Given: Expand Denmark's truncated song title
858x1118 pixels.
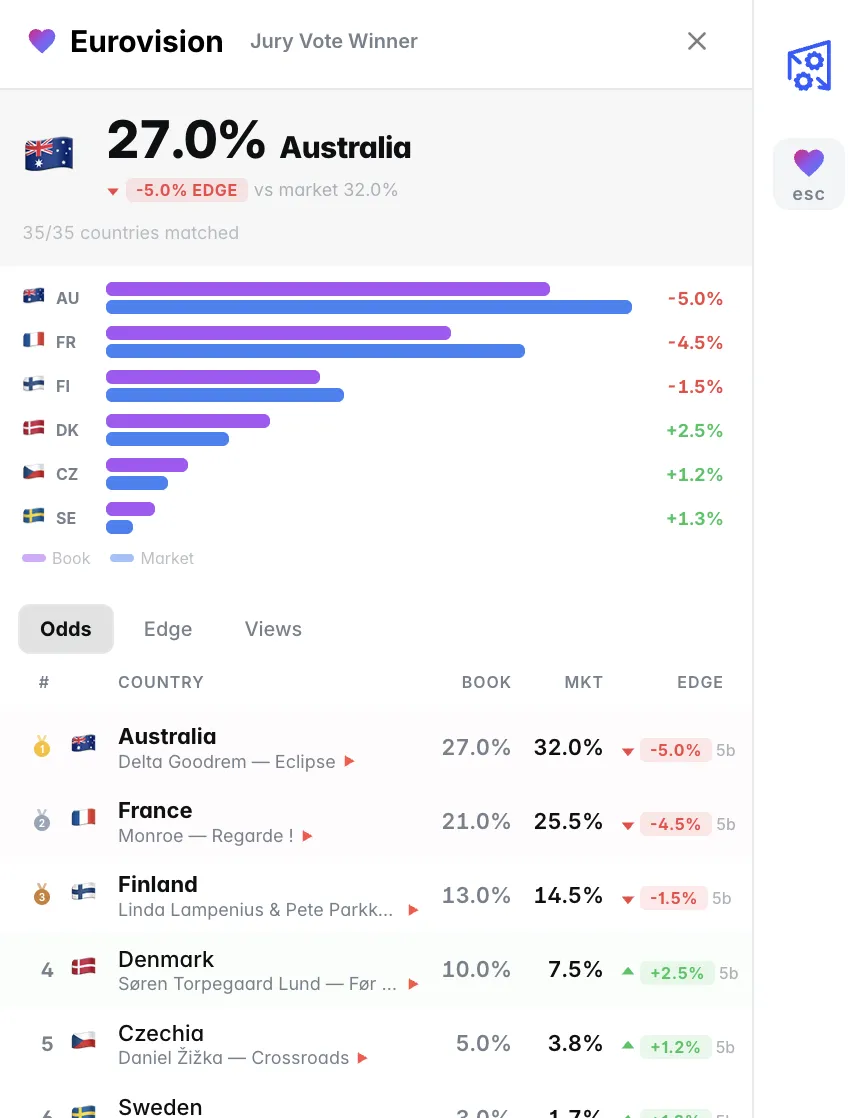Looking at the screenshot, I should pos(412,984).
